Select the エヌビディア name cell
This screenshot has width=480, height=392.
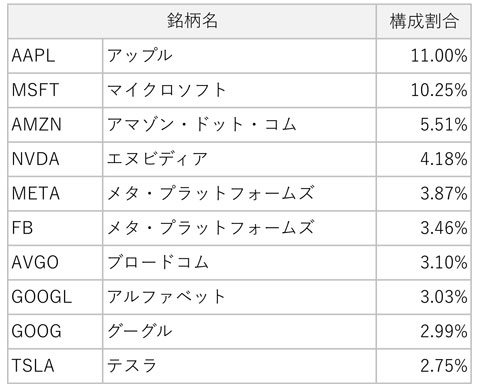tap(239, 159)
